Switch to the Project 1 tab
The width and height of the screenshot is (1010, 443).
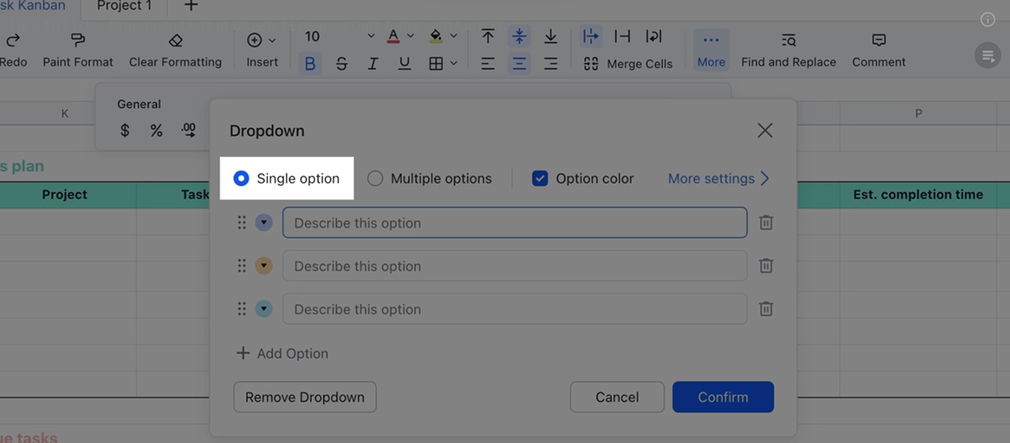(124, 6)
